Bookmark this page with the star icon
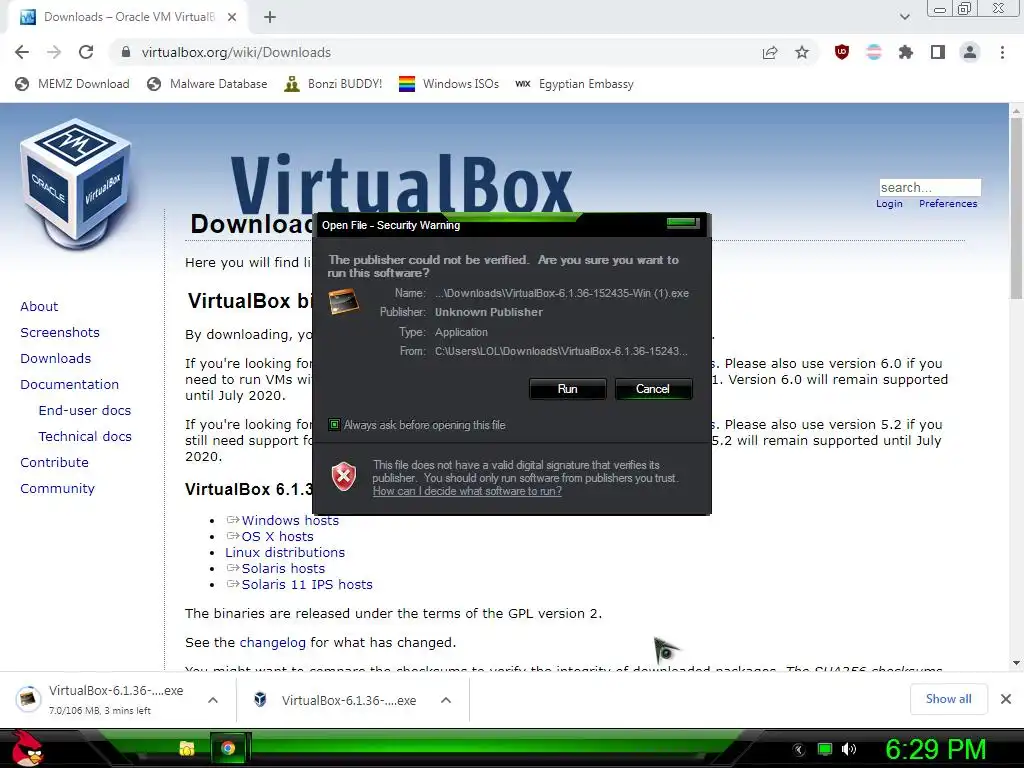Viewport: 1024px width, 768px height. [x=802, y=52]
